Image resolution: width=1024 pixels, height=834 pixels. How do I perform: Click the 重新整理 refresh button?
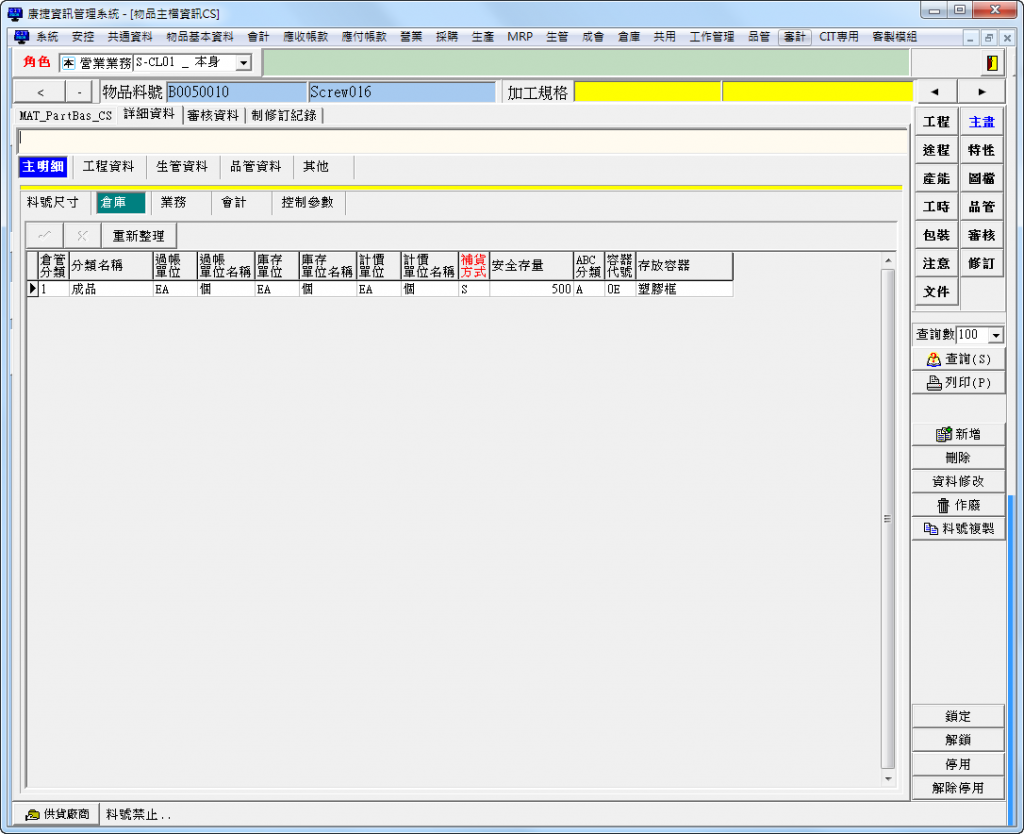coord(138,235)
